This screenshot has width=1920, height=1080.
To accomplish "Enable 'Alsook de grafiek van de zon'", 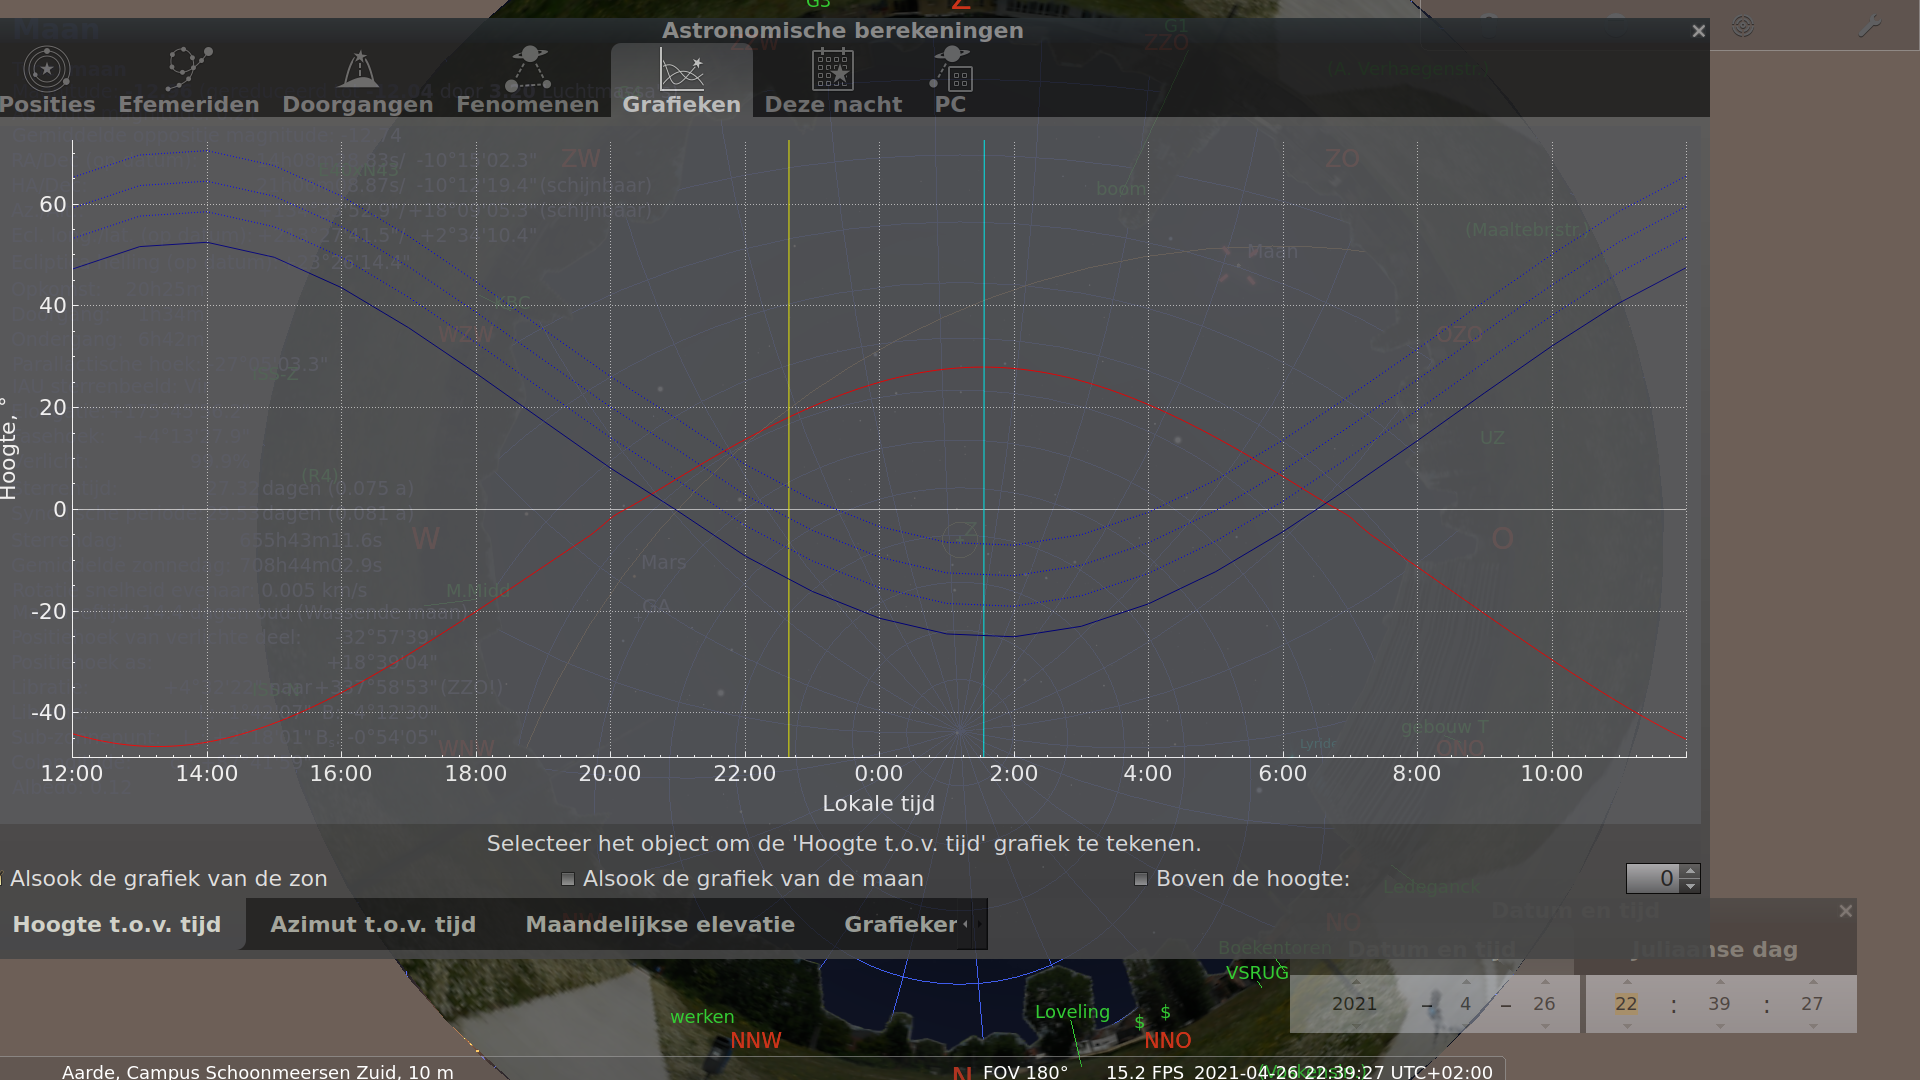I will [2, 879].
